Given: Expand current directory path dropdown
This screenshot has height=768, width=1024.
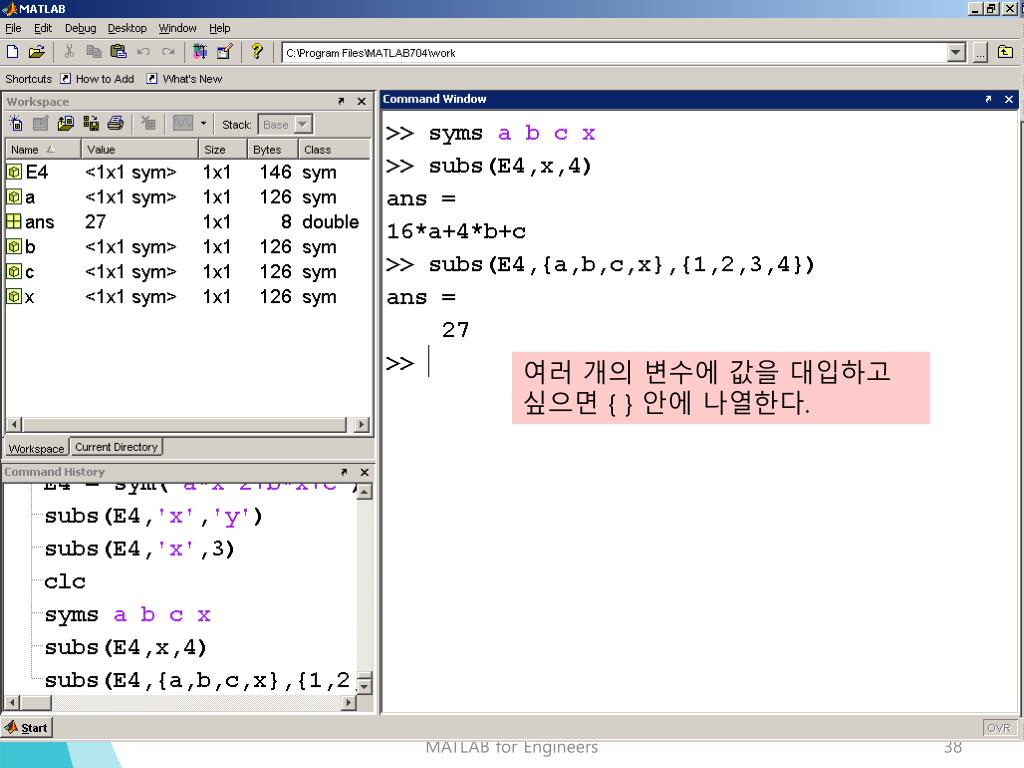Looking at the screenshot, I should 955,53.
